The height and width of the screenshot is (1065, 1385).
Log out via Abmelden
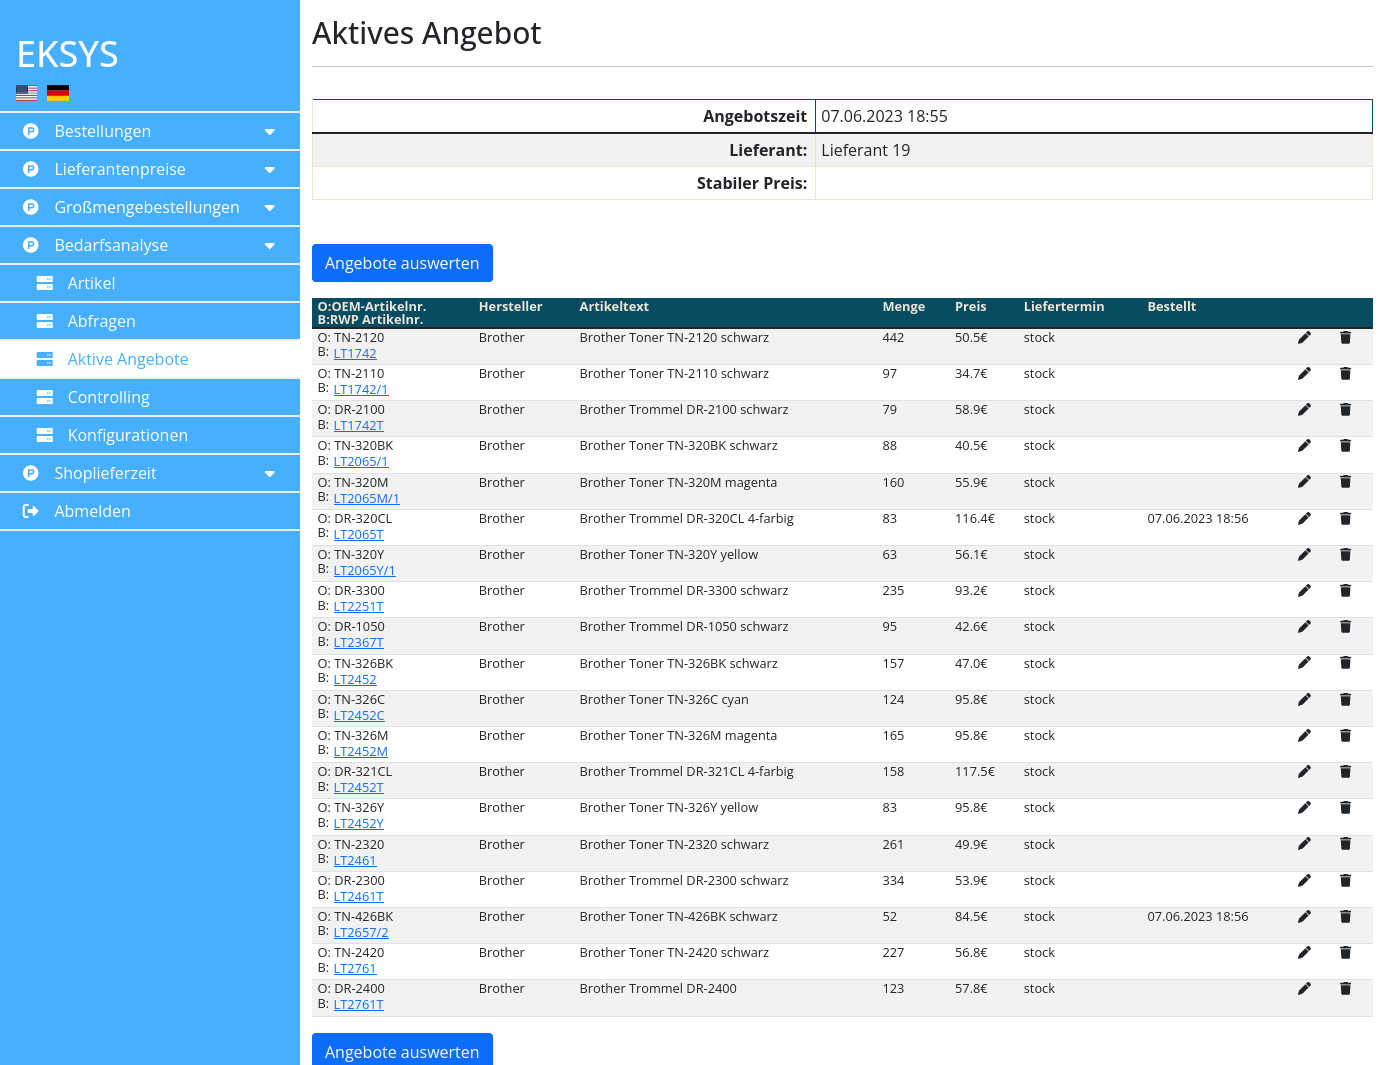[x=92, y=511]
